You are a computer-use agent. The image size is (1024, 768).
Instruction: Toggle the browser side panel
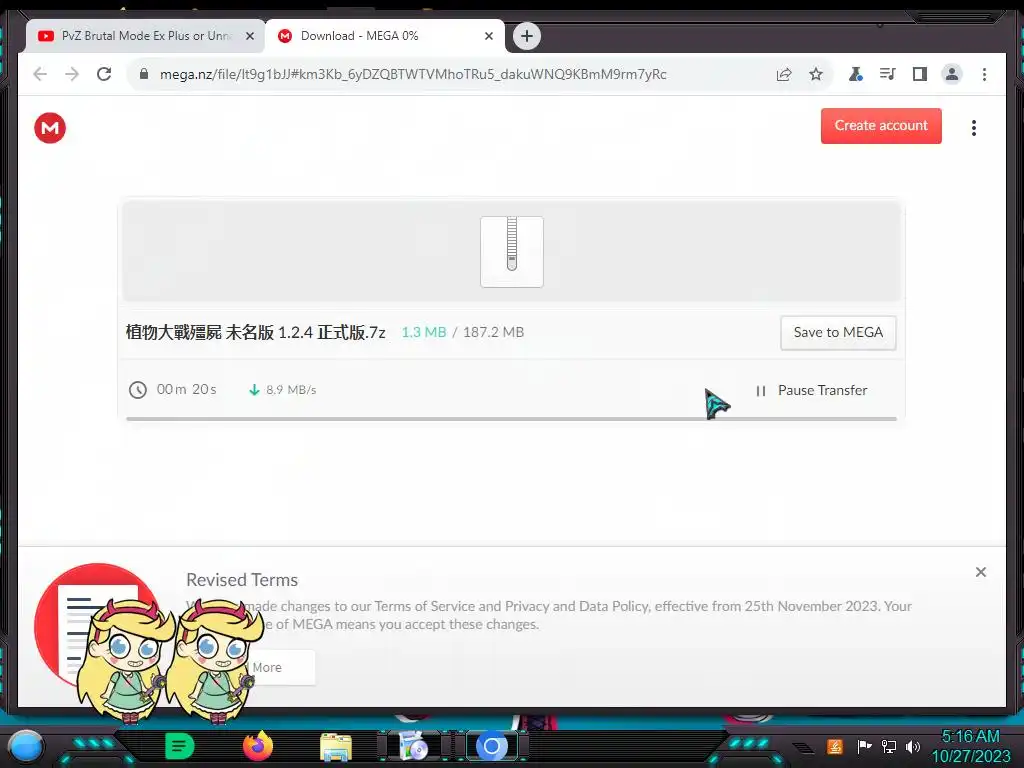(920, 74)
